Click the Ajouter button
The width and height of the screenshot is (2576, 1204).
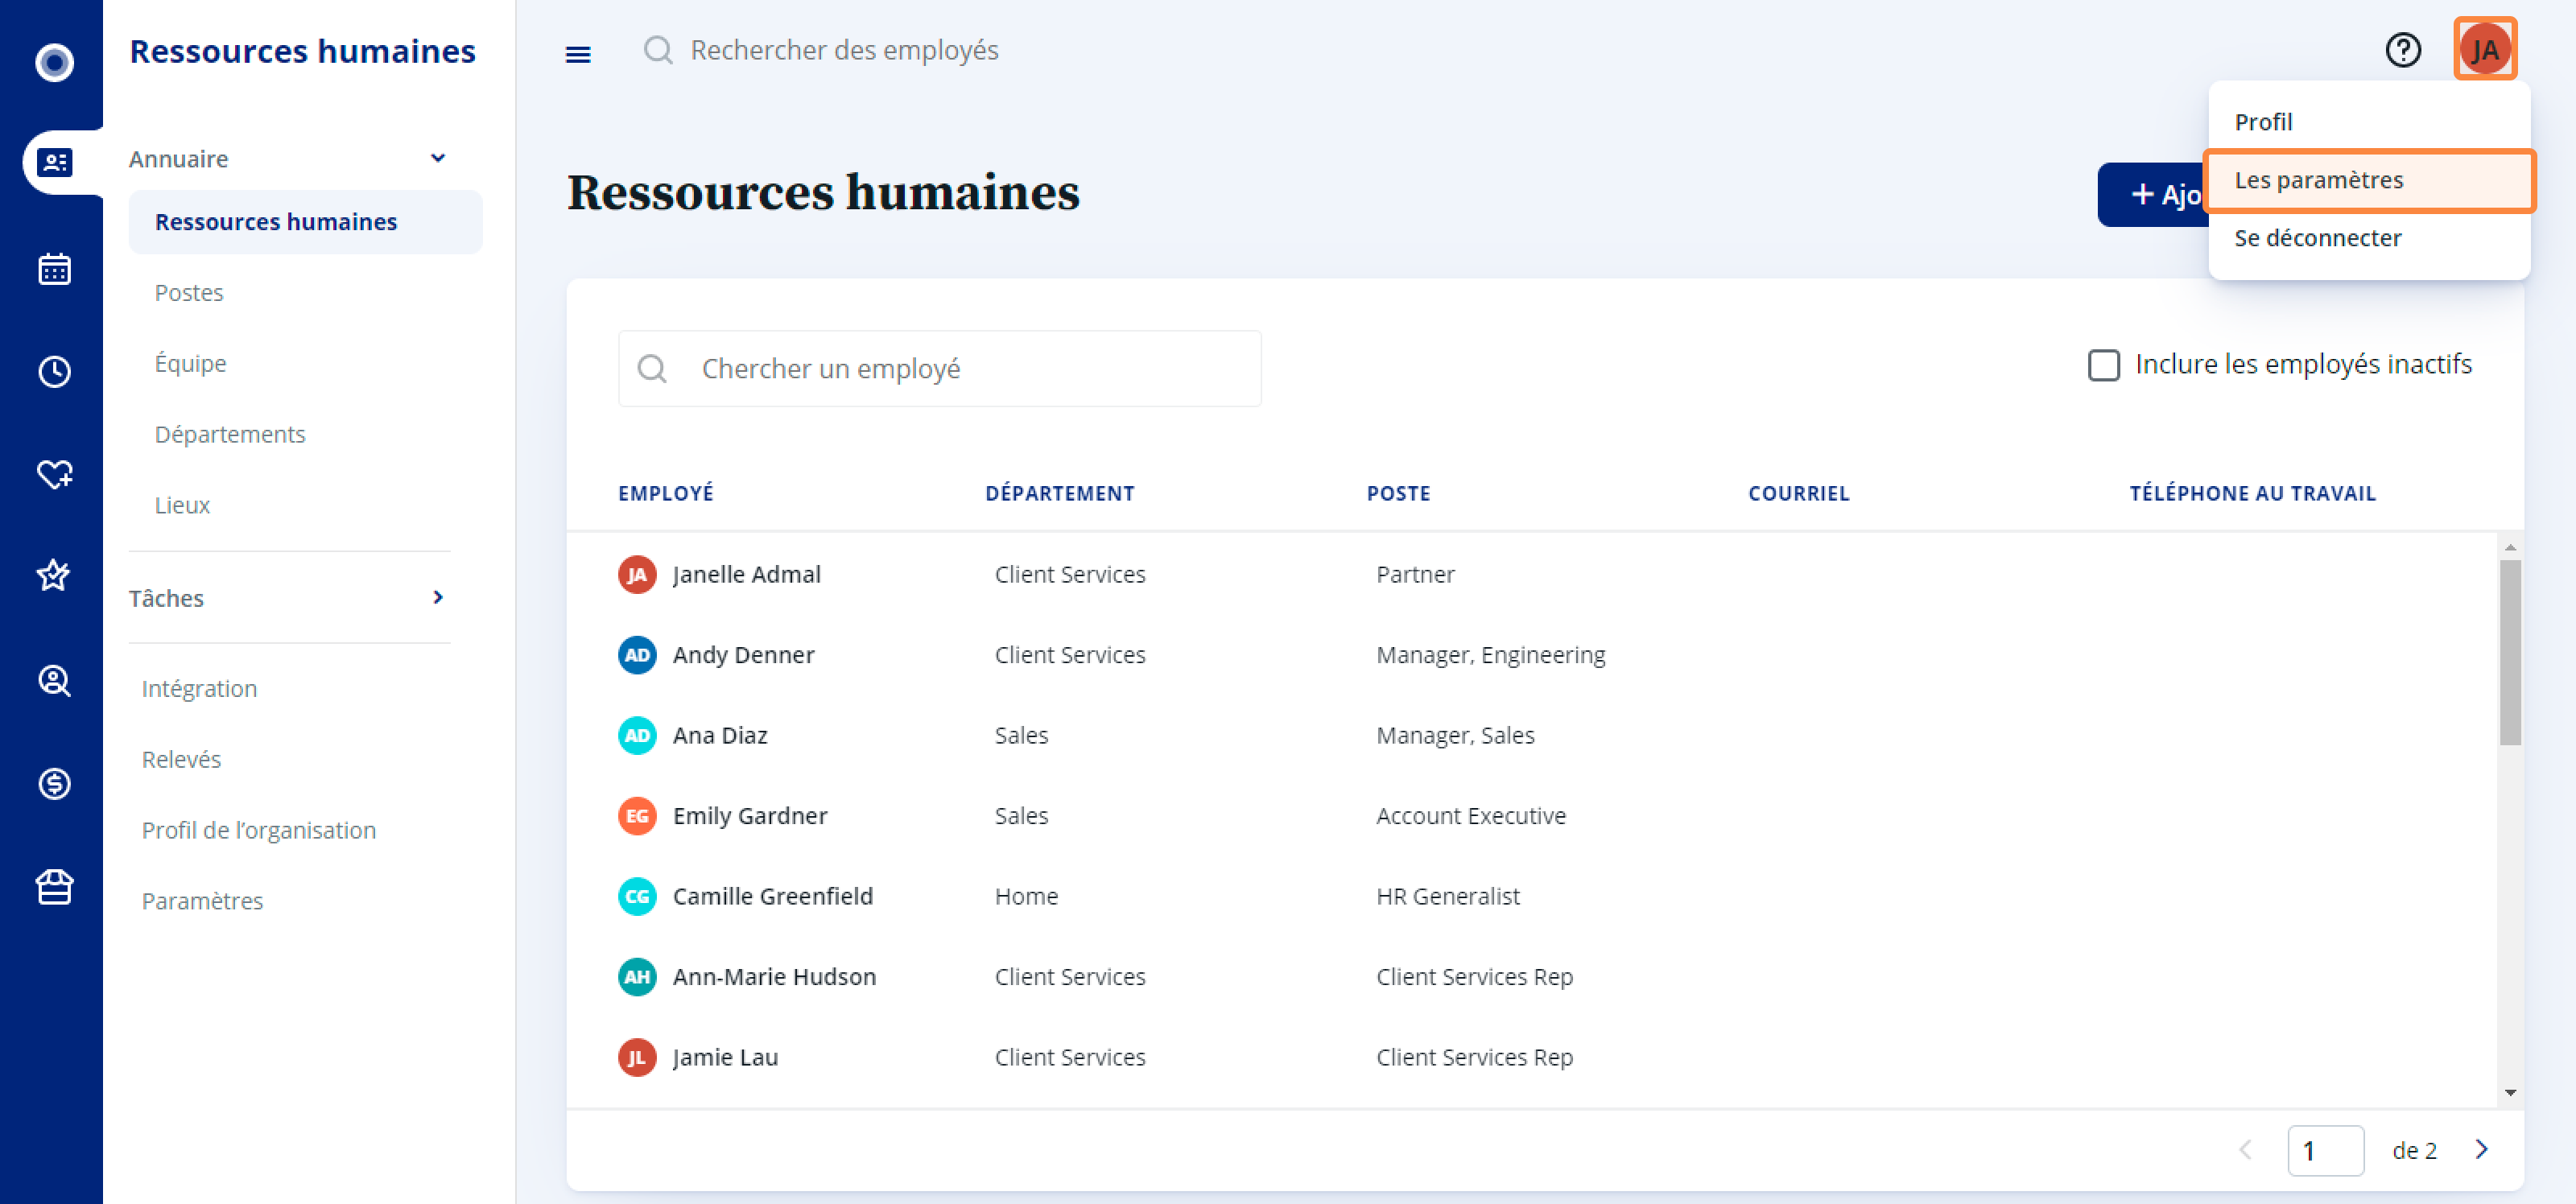[x=2153, y=195]
